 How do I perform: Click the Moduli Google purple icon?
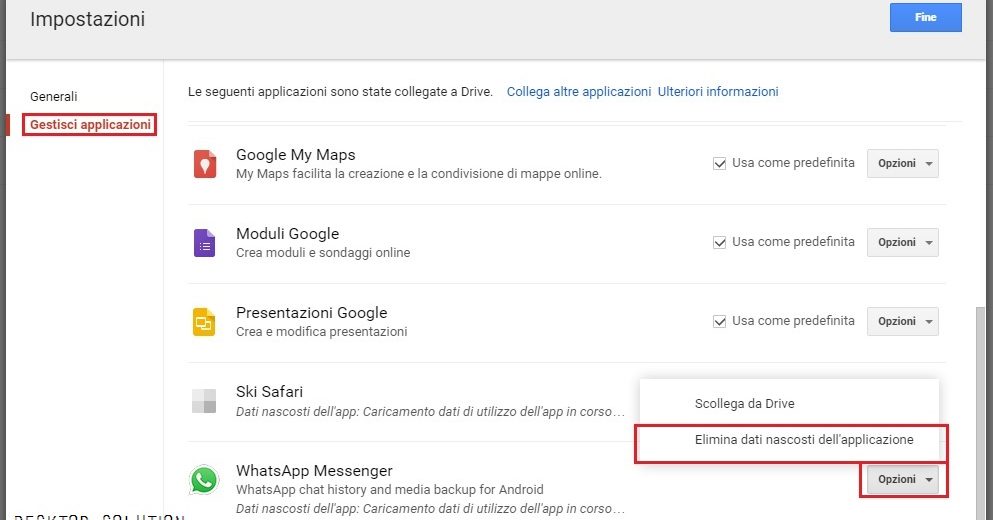click(204, 243)
